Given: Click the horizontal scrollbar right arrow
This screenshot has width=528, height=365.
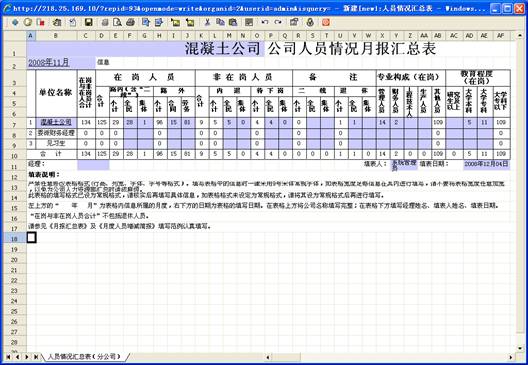Looking at the screenshot, I should pyautogui.click(x=511, y=357).
